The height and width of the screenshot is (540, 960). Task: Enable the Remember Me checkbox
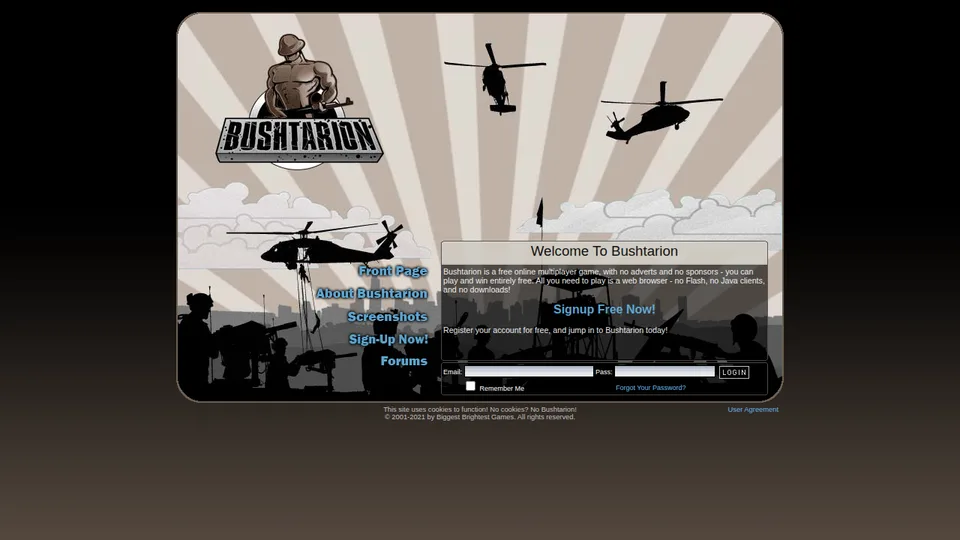click(470, 386)
